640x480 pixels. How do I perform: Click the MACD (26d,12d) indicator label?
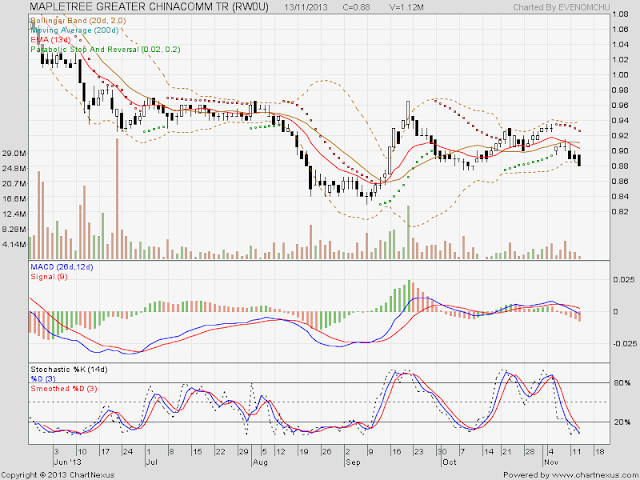(62, 267)
